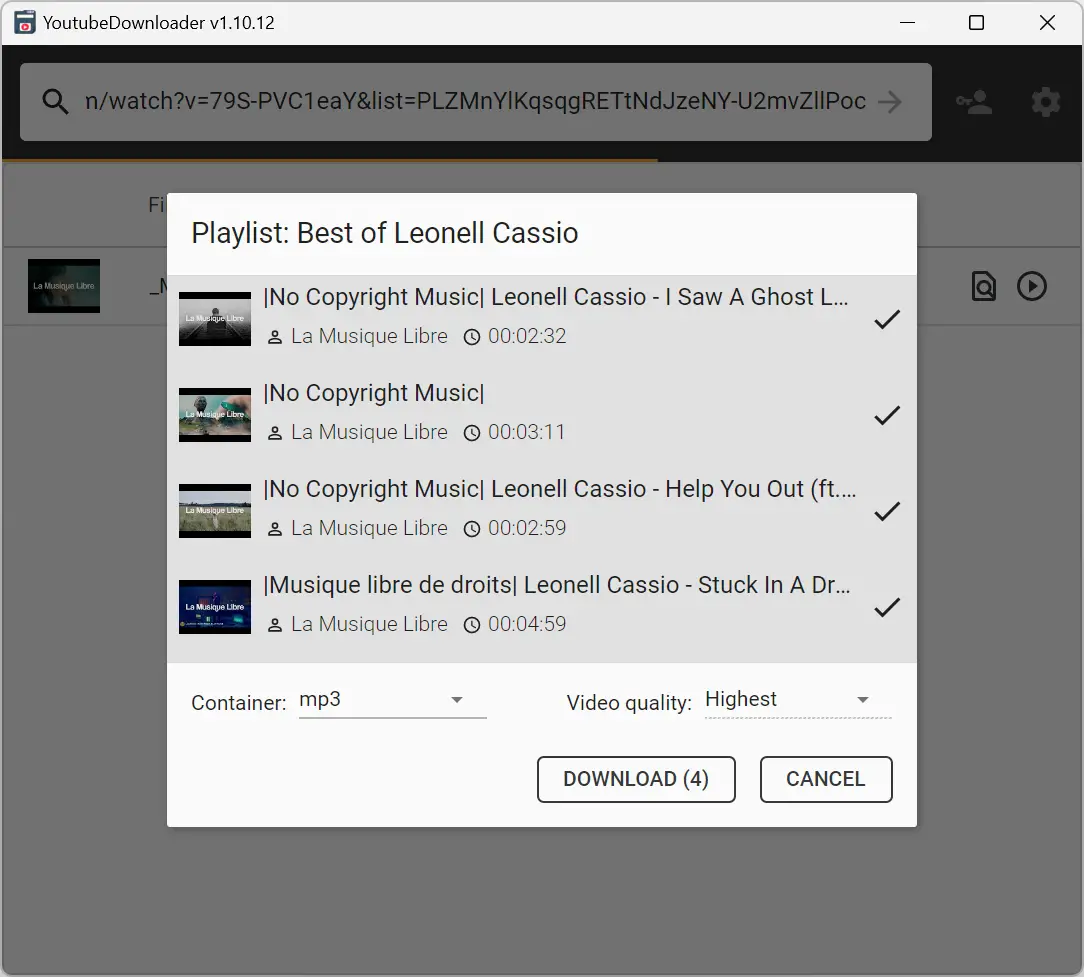This screenshot has width=1084, height=977.
Task: Select '|Musique libre de droits|' title row
Action: tap(557, 586)
